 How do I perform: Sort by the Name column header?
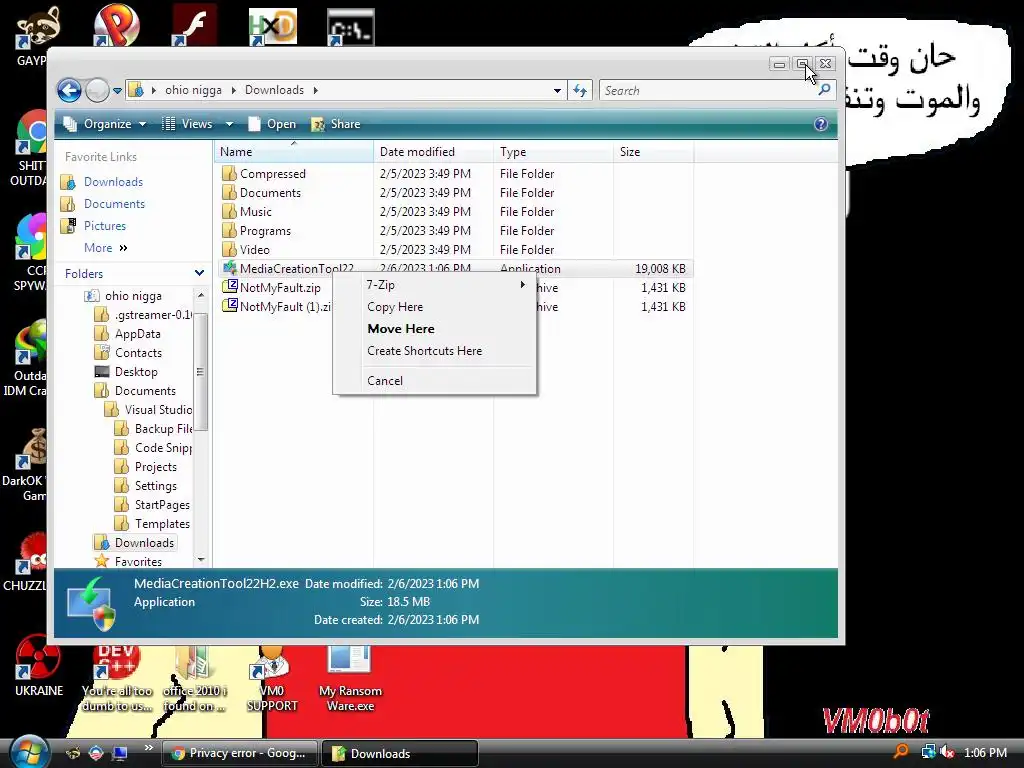click(x=293, y=152)
